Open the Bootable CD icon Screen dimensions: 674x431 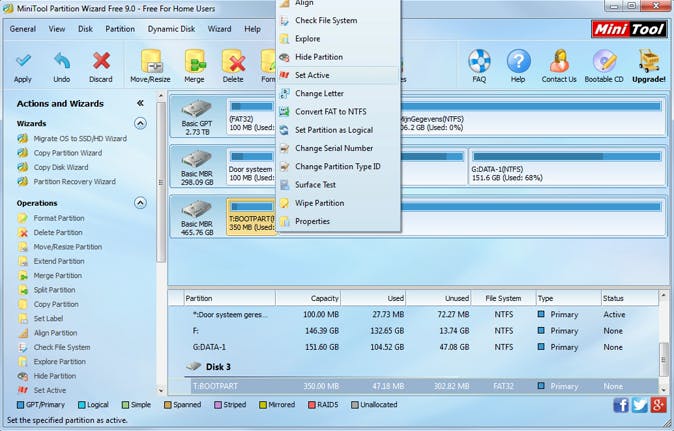pyautogui.click(x=604, y=61)
